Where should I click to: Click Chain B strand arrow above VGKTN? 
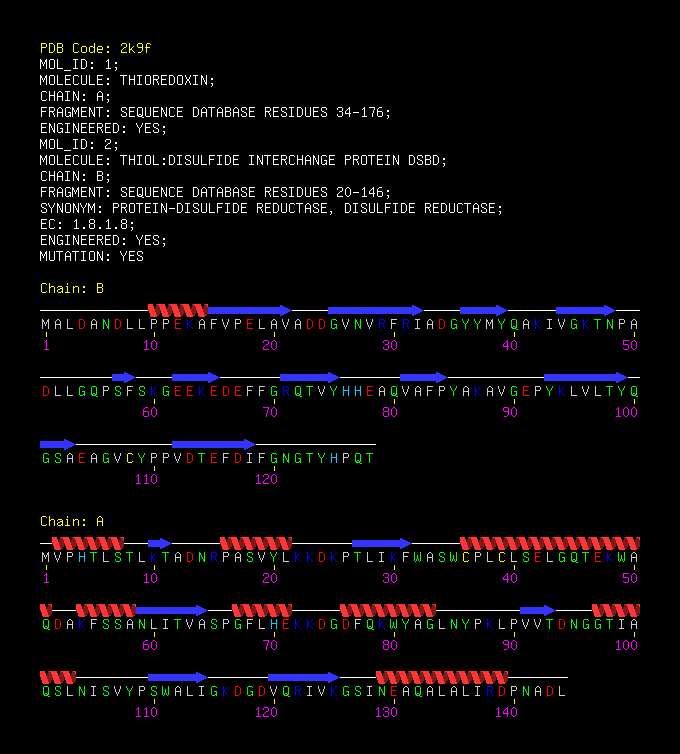coord(585,310)
